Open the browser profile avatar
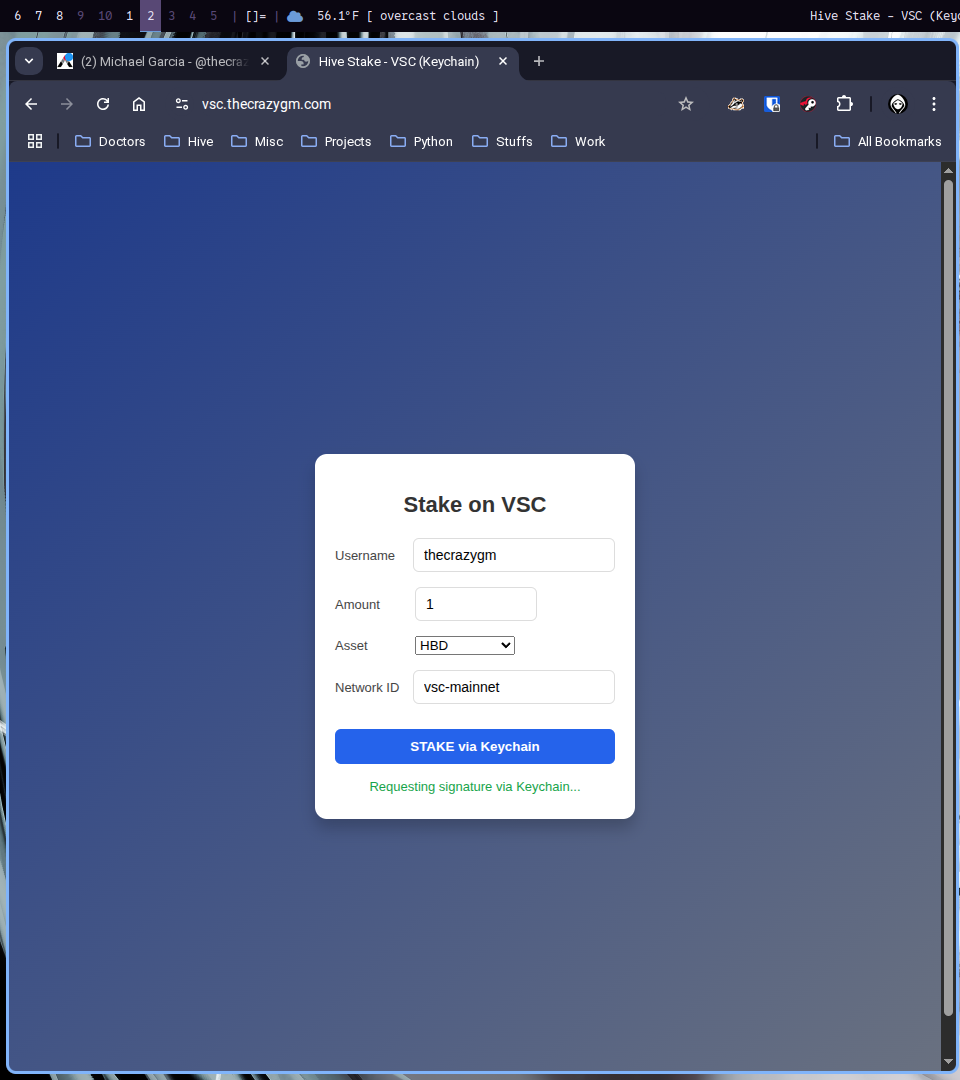This screenshot has height=1080, width=960. tap(898, 104)
